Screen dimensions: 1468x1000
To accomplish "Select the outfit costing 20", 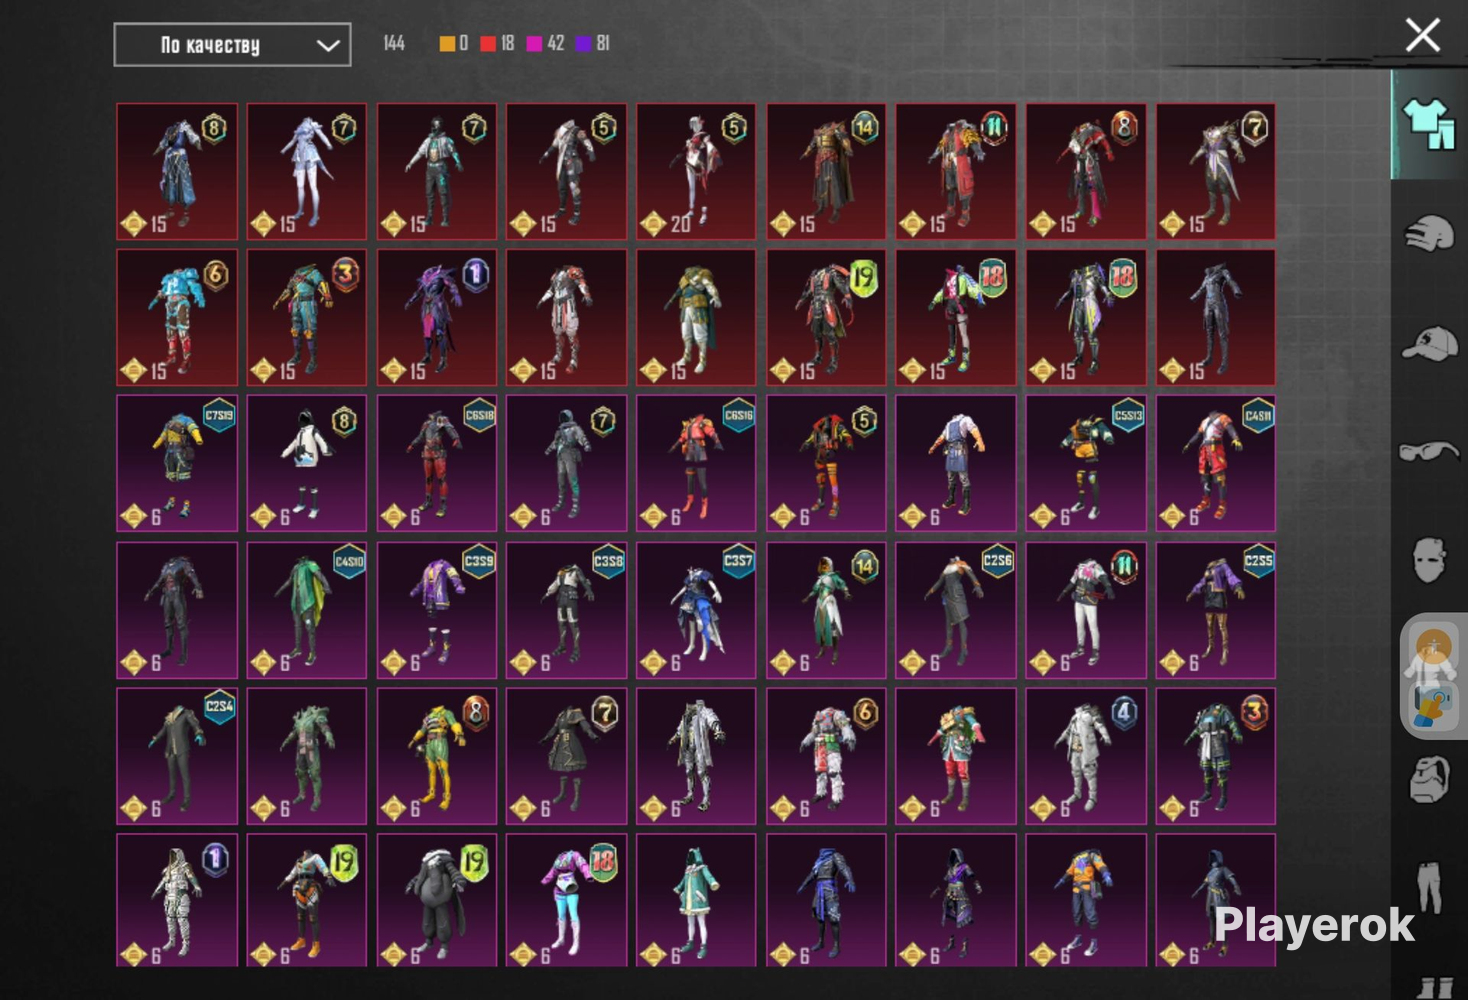I will tap(696, 171).
